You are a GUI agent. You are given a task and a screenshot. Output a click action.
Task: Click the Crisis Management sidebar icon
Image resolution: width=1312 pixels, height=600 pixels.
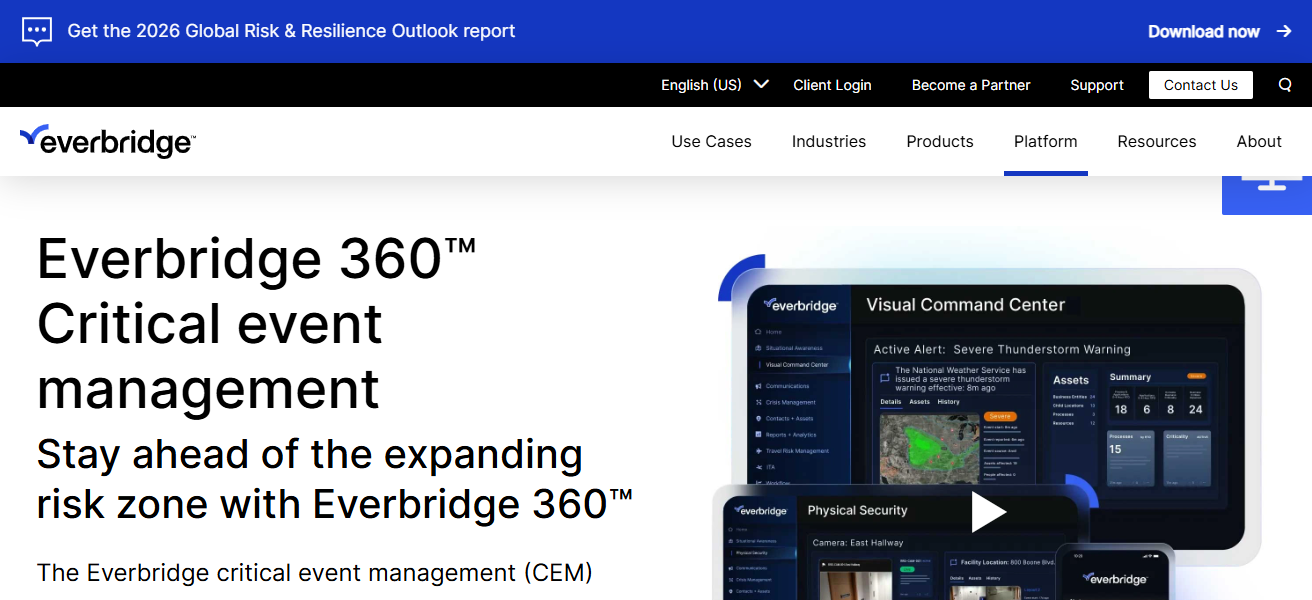click(757, 402)
